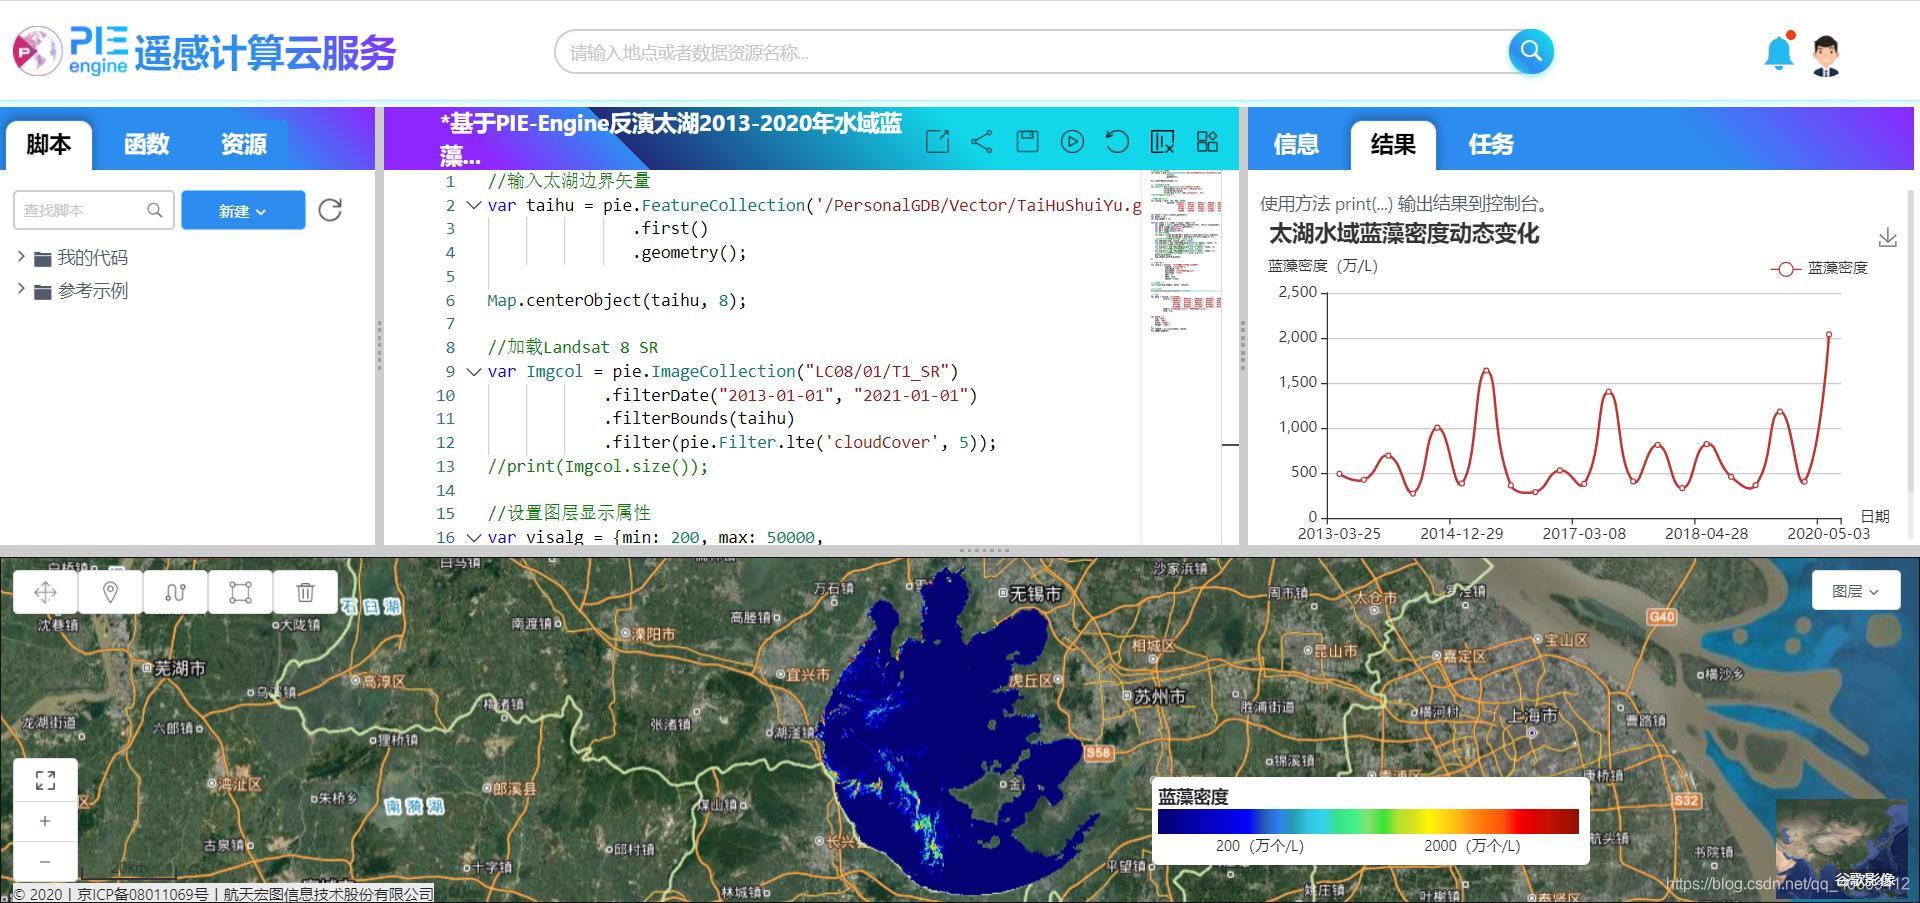The image size is (1920, 903).
Task: Expand the 参考示例 folder
Action: (x=21, y=290)
